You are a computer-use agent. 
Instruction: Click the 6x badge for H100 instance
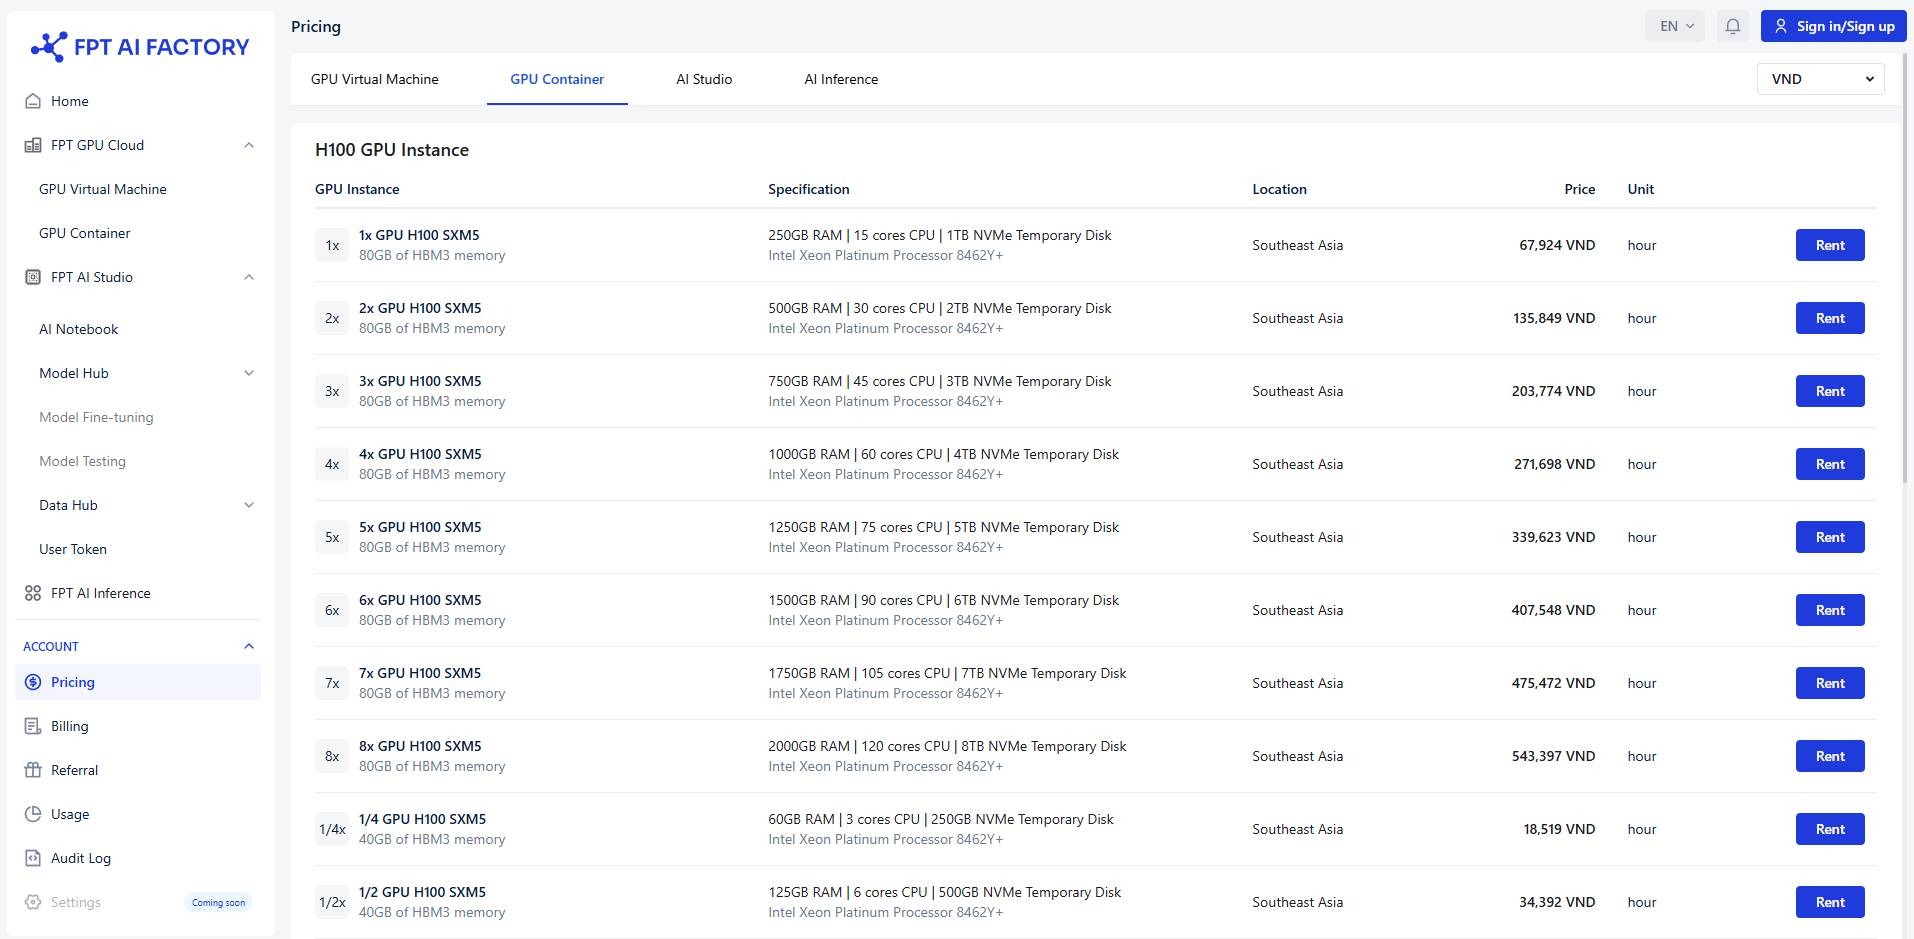click(332, 610)
